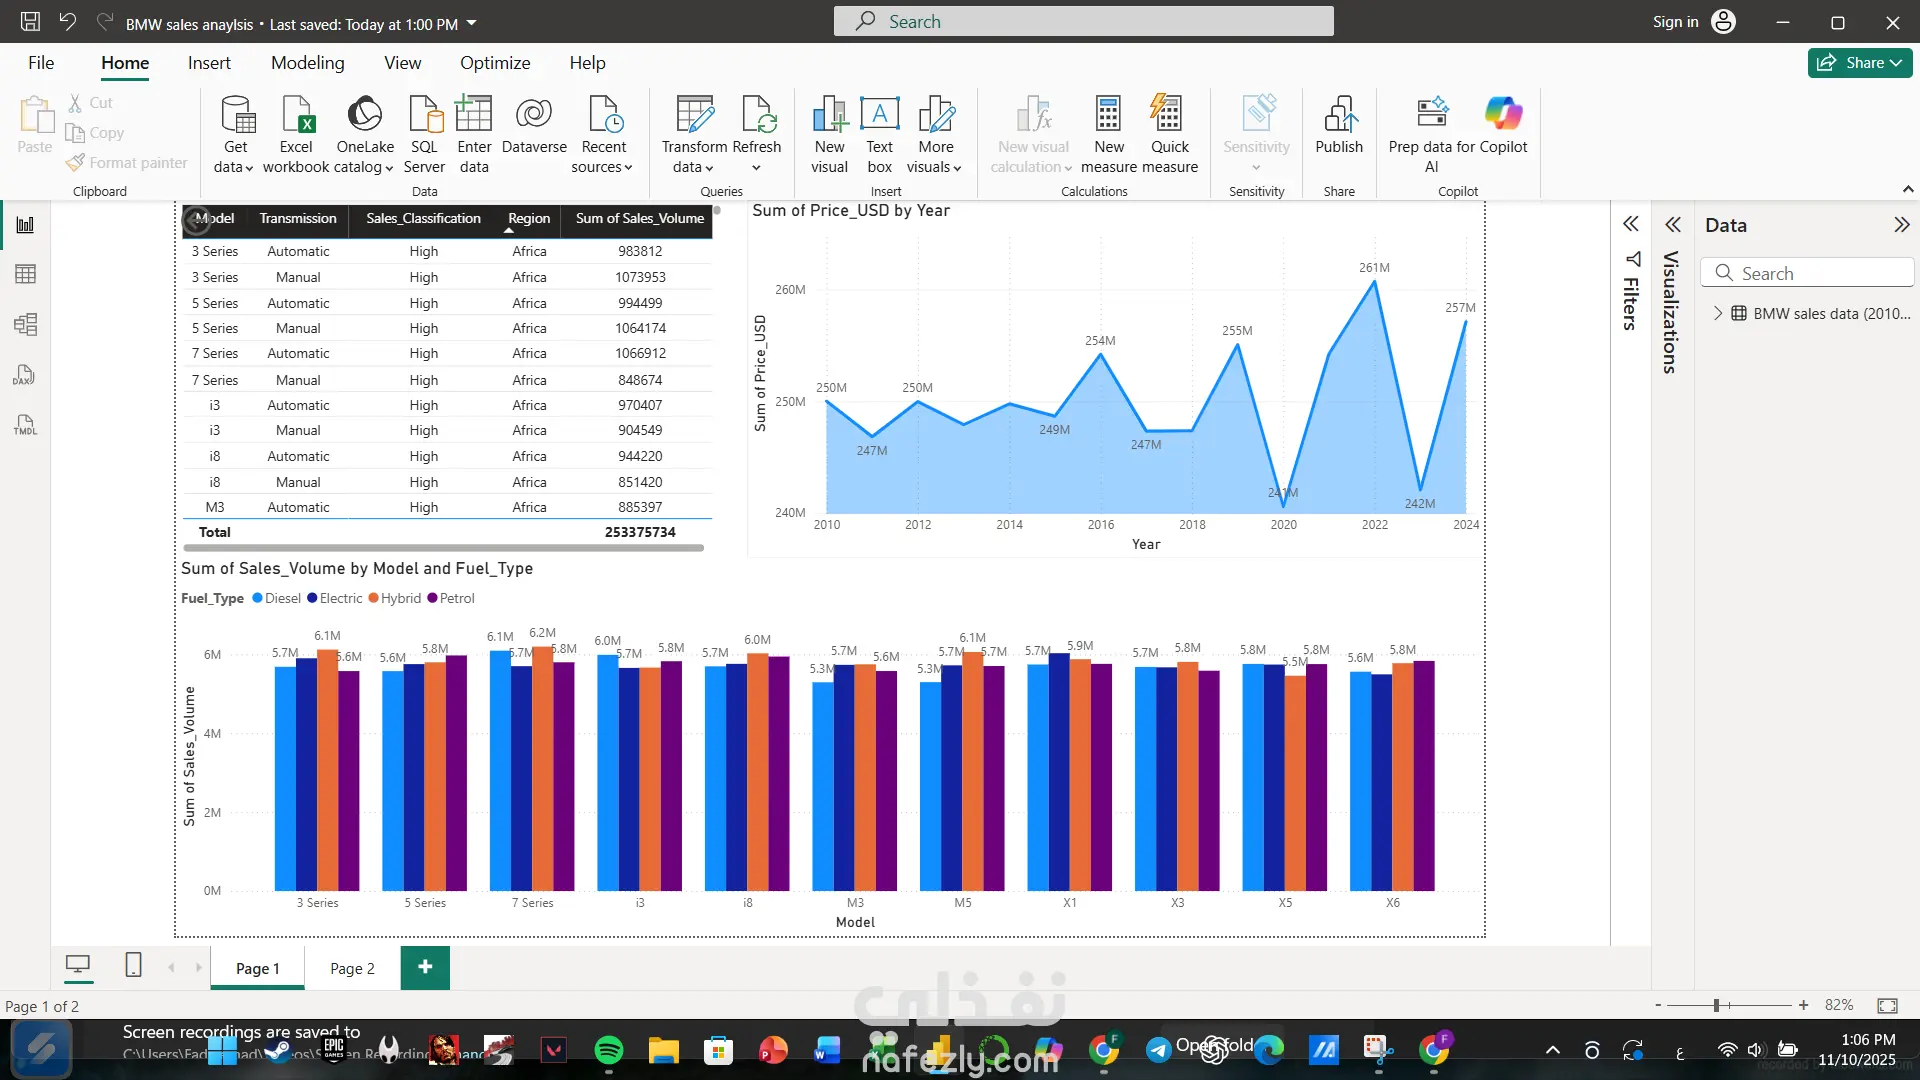This screenshot has width=1920, height=1080.
Task: Open DAX query view in sidebar
Action: coord(25,375)
